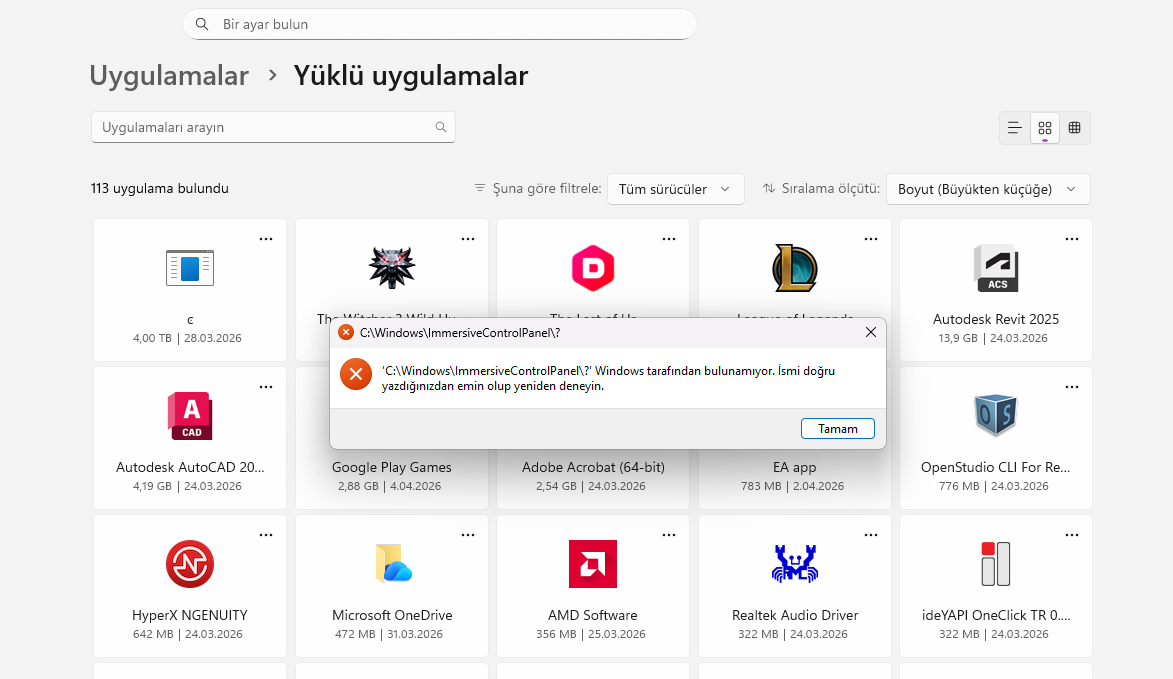Viewport: 1173px width, 679px height.
Task: Open more options for Autodesk Revit 2025
Action: 1072,239
